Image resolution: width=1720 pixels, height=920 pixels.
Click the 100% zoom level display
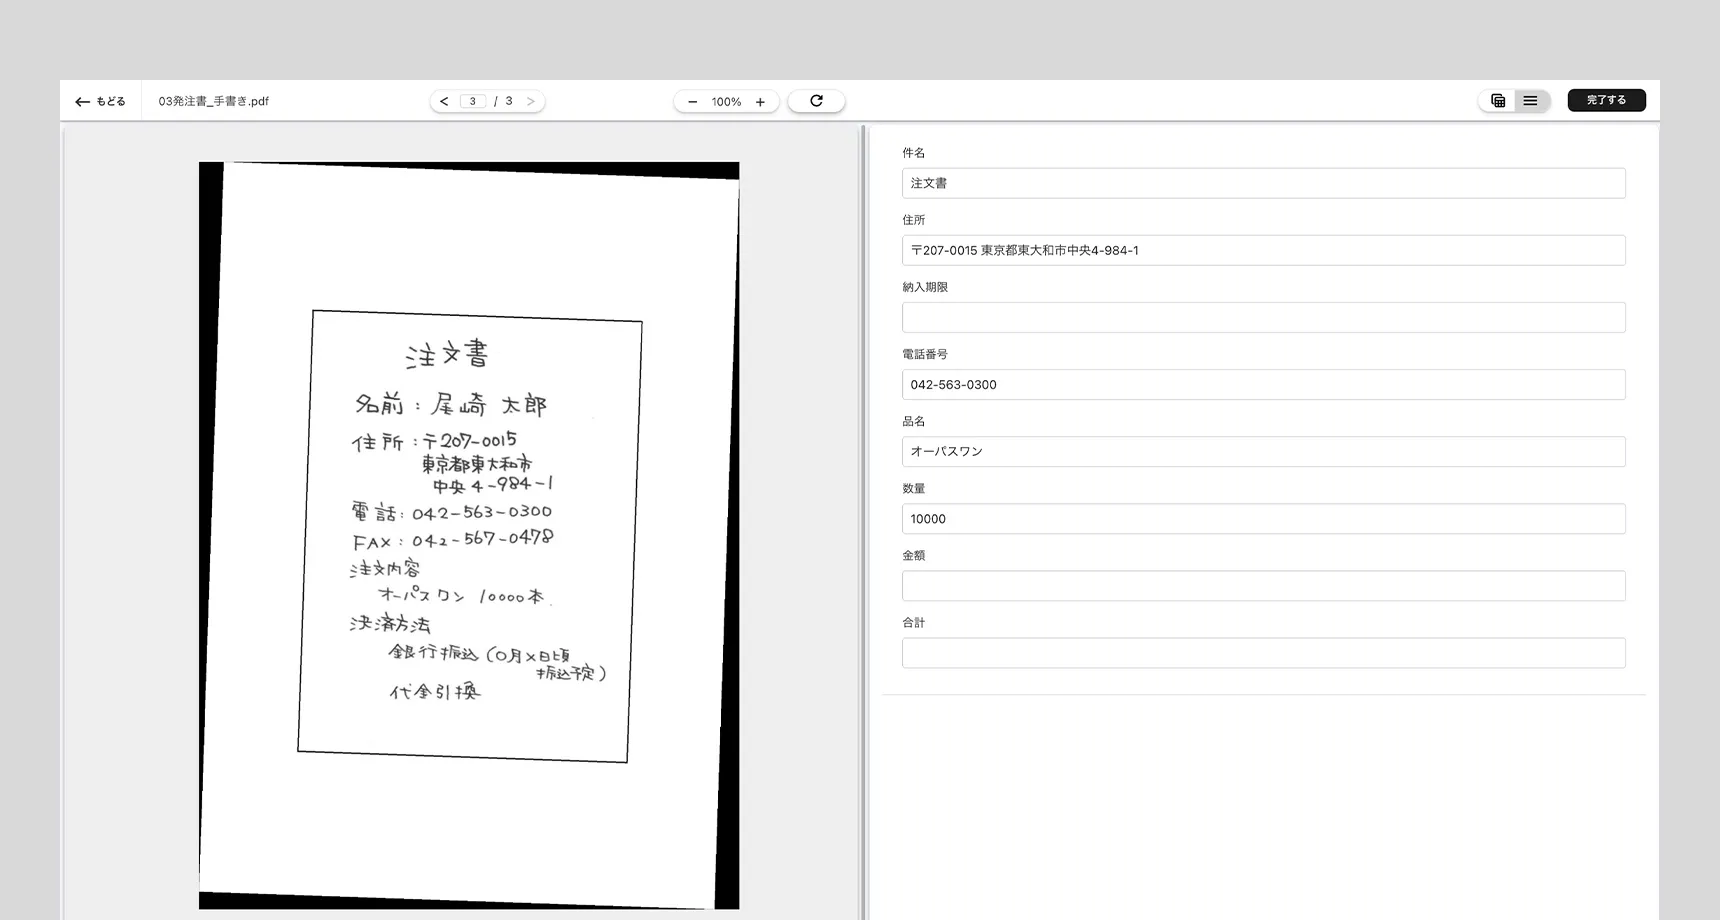[x=726, y=102]
